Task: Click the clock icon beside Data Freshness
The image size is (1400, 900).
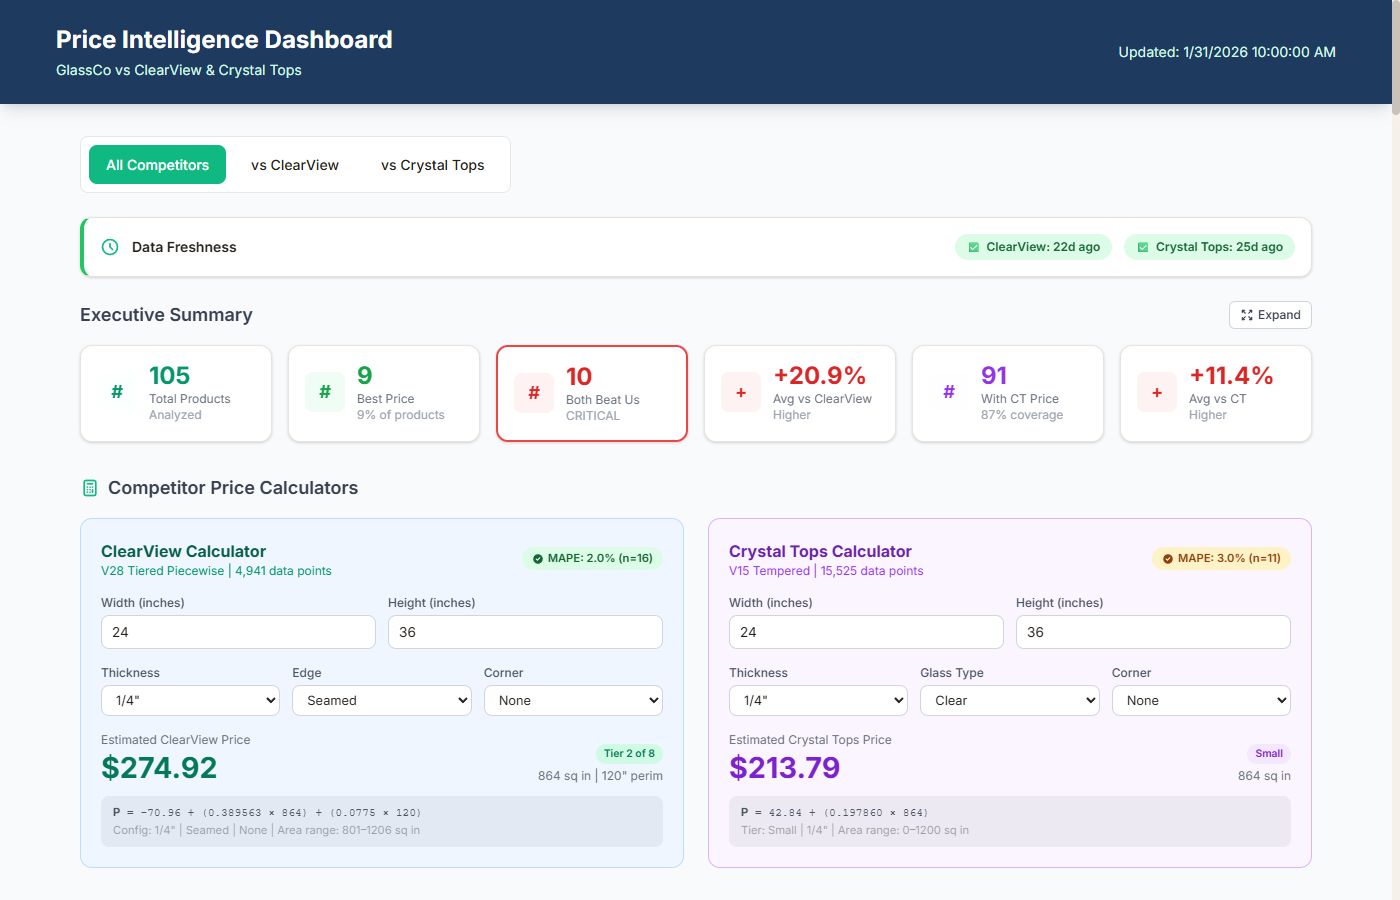Action: point(109,246)
